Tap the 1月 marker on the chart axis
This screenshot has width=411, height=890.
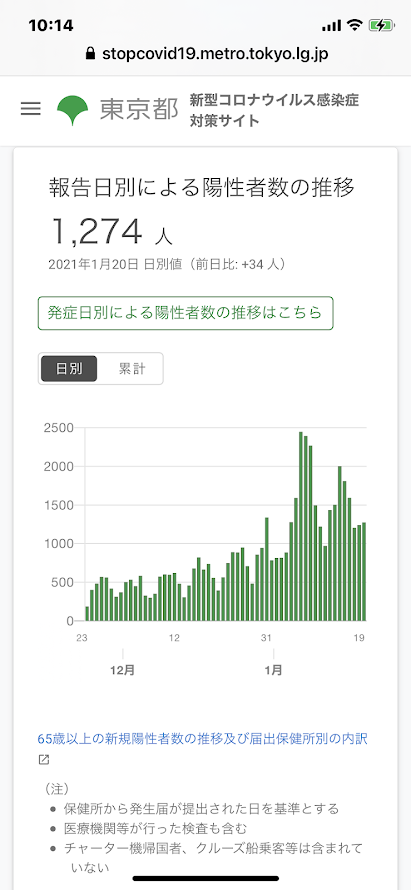click(273, 670)
